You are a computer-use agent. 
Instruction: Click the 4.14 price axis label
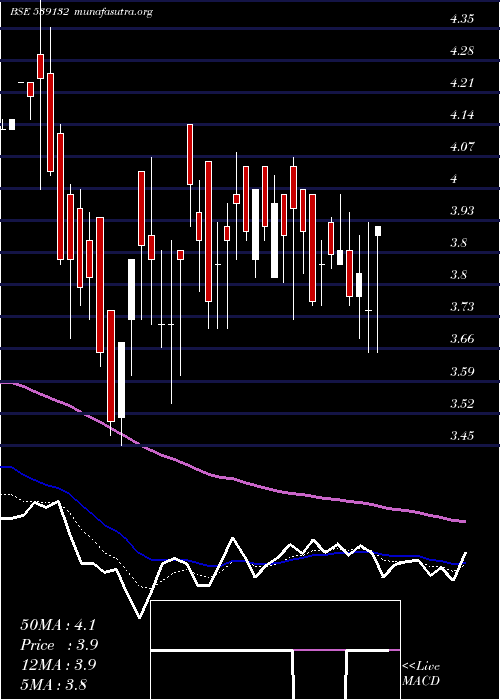tap(462, 115)
